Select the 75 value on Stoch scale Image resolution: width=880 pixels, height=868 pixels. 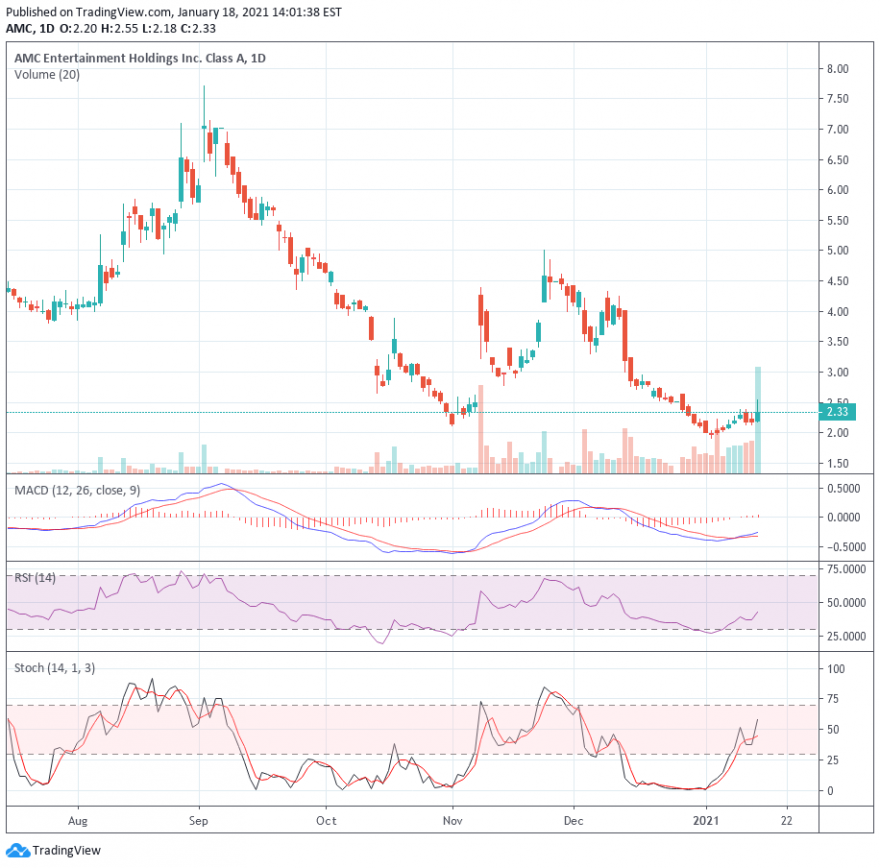point(833,699)
